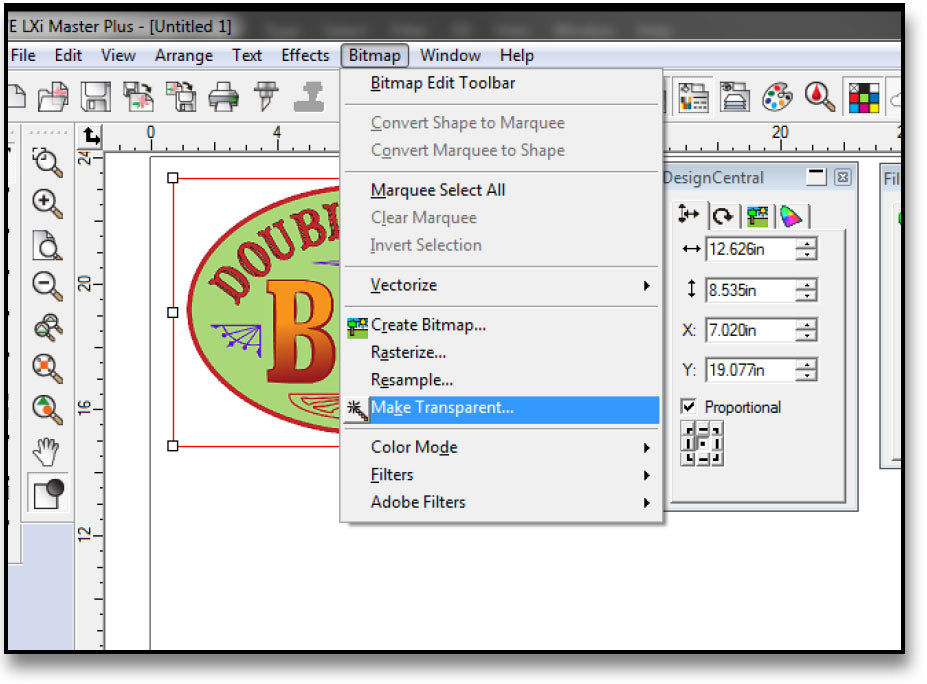This screenshot has width=927, height=684.
Task: Select the Zoom Out tool
Action: coord(47,286)
